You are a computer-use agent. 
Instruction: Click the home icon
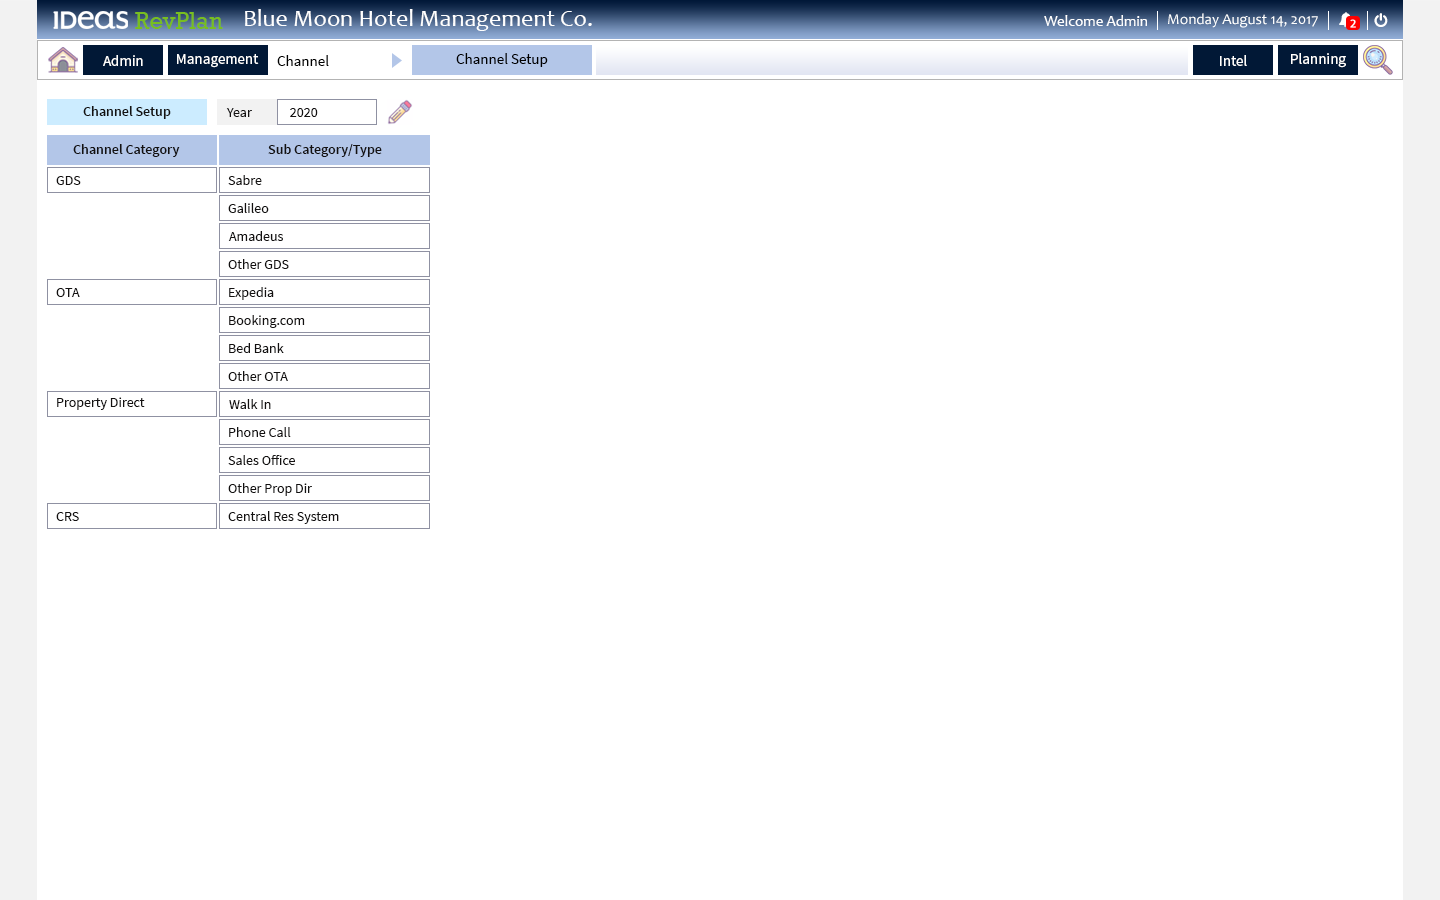point(63,59)
